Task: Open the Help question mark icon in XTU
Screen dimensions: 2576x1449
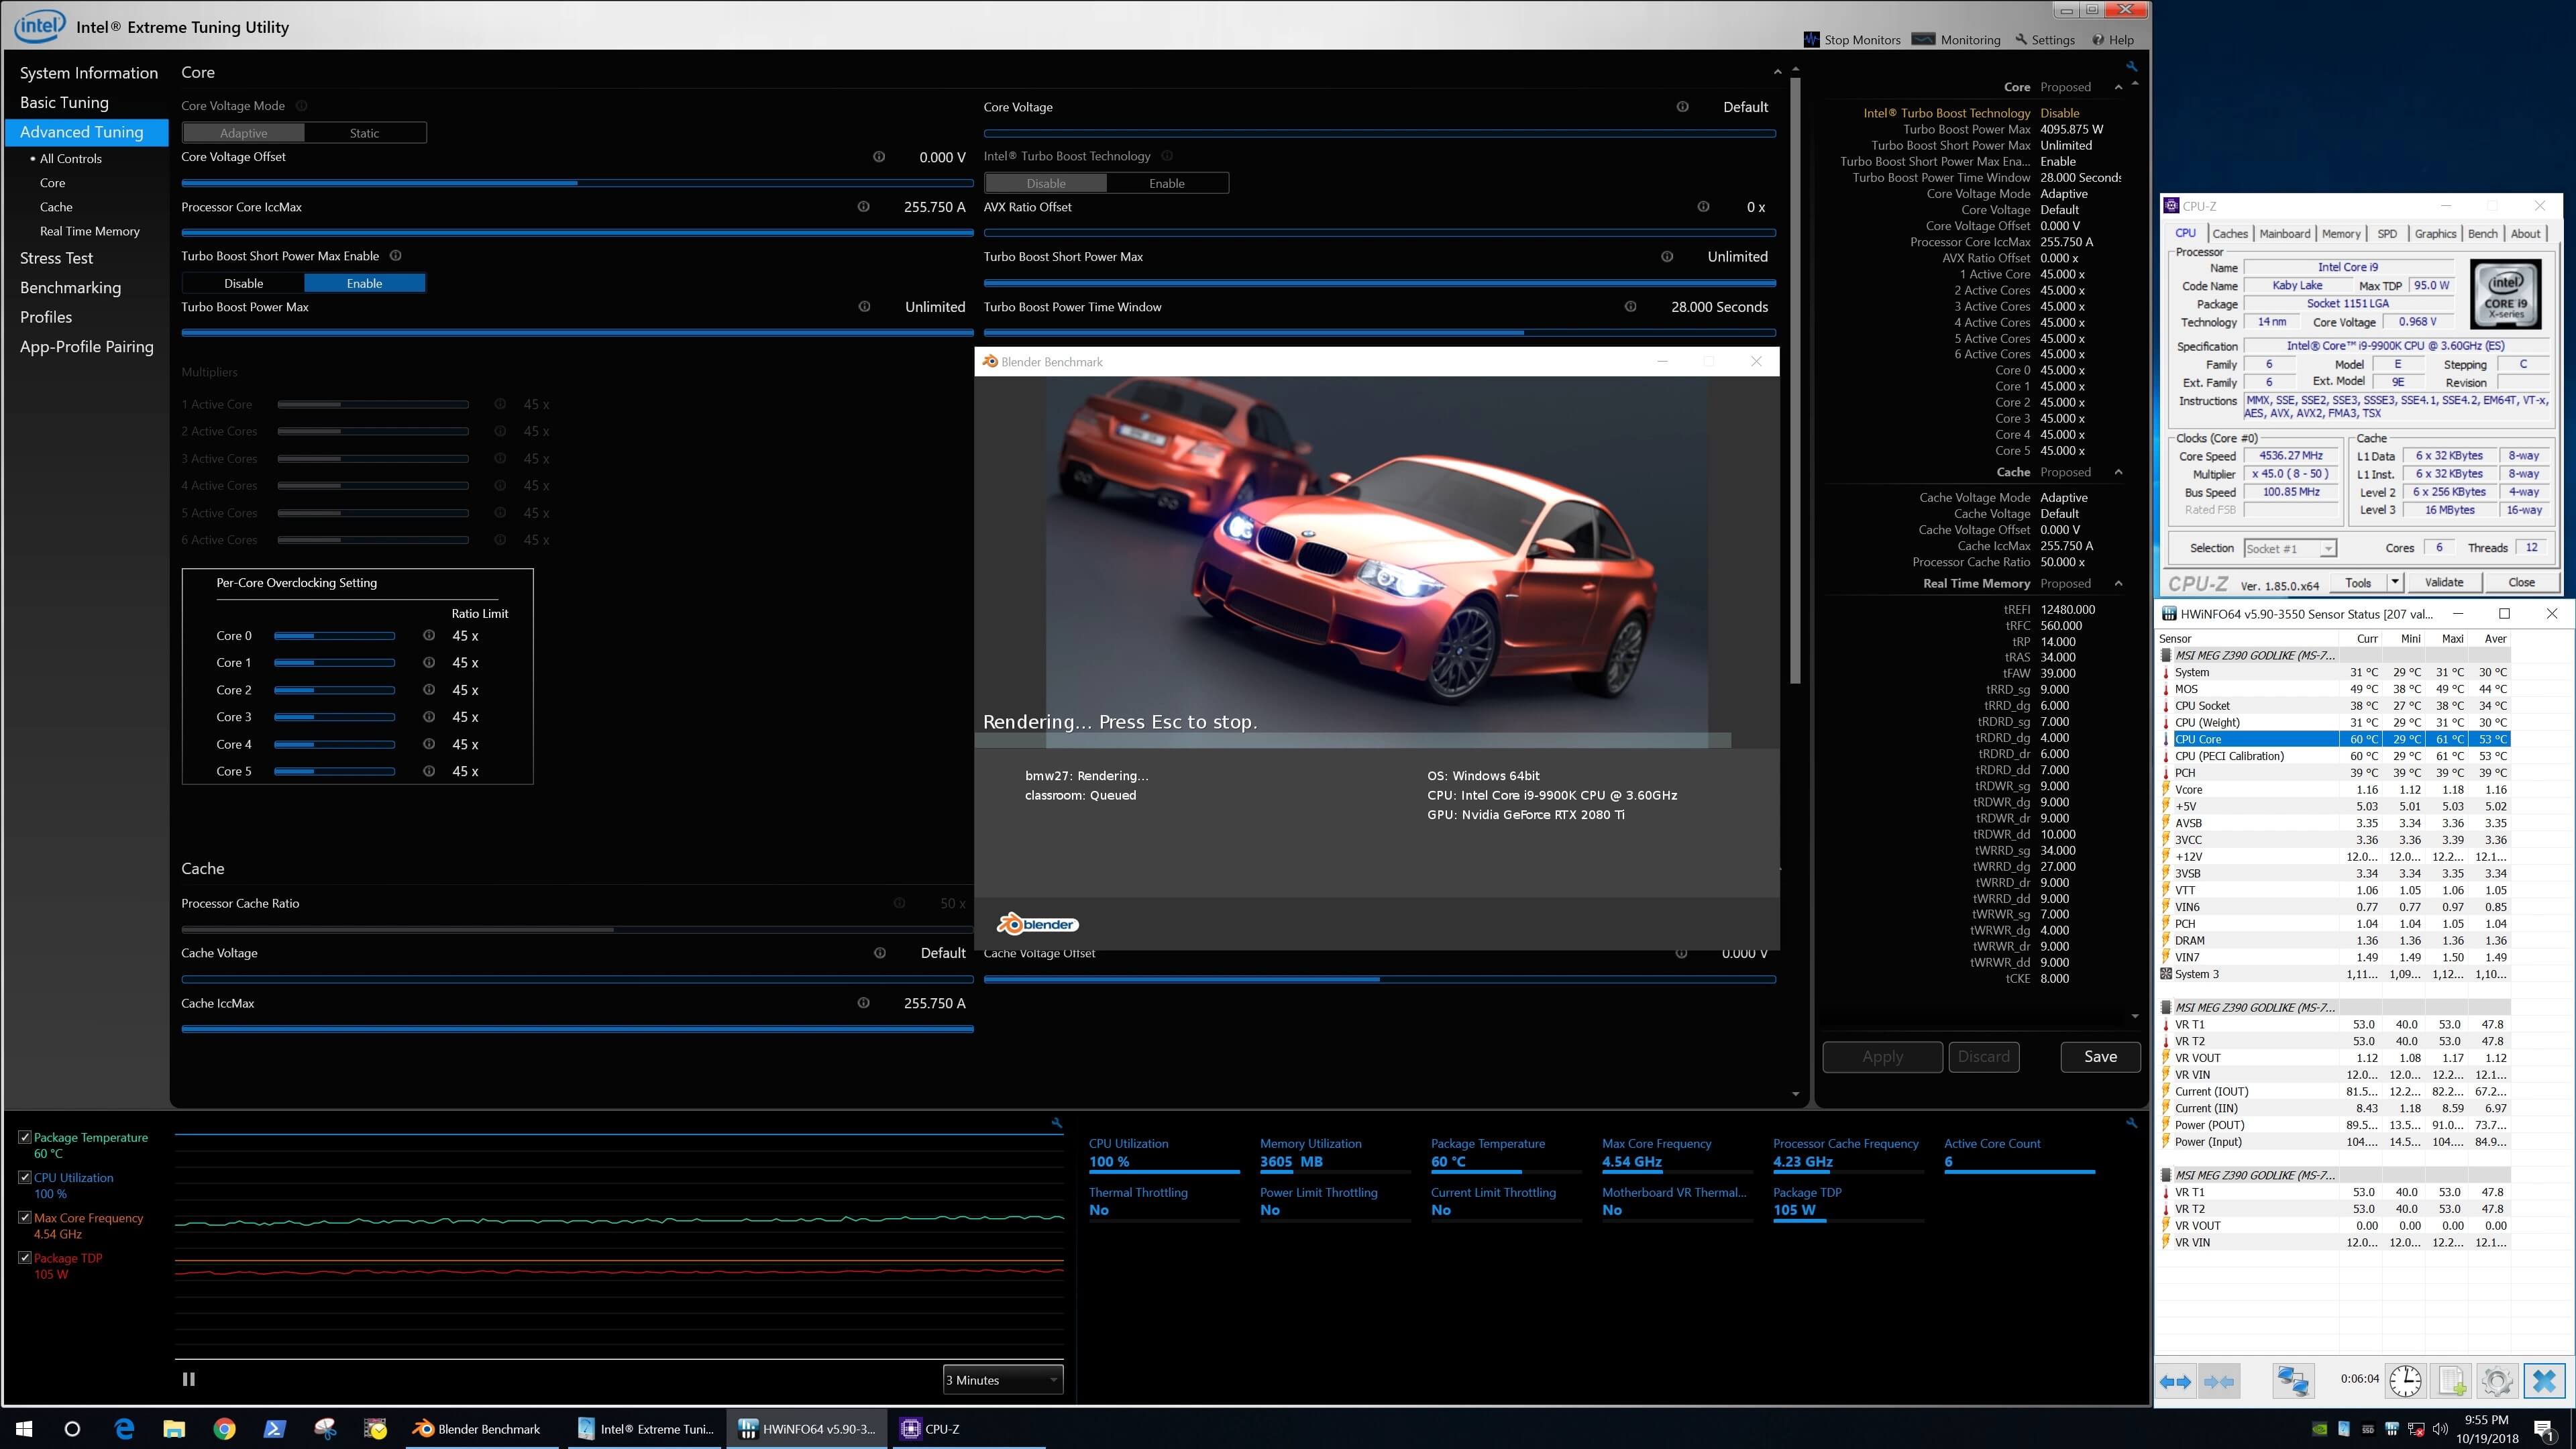Action: tap(2097, 40)
